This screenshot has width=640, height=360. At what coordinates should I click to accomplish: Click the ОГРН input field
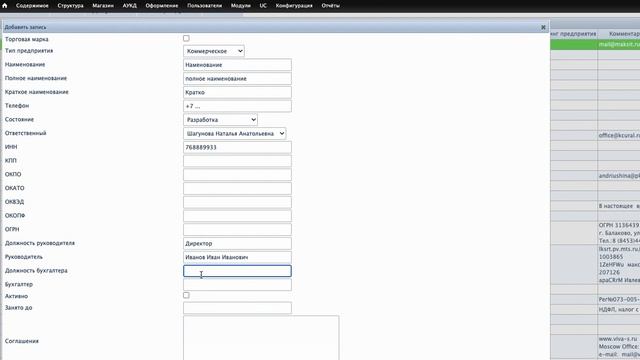tap(237, 229)
